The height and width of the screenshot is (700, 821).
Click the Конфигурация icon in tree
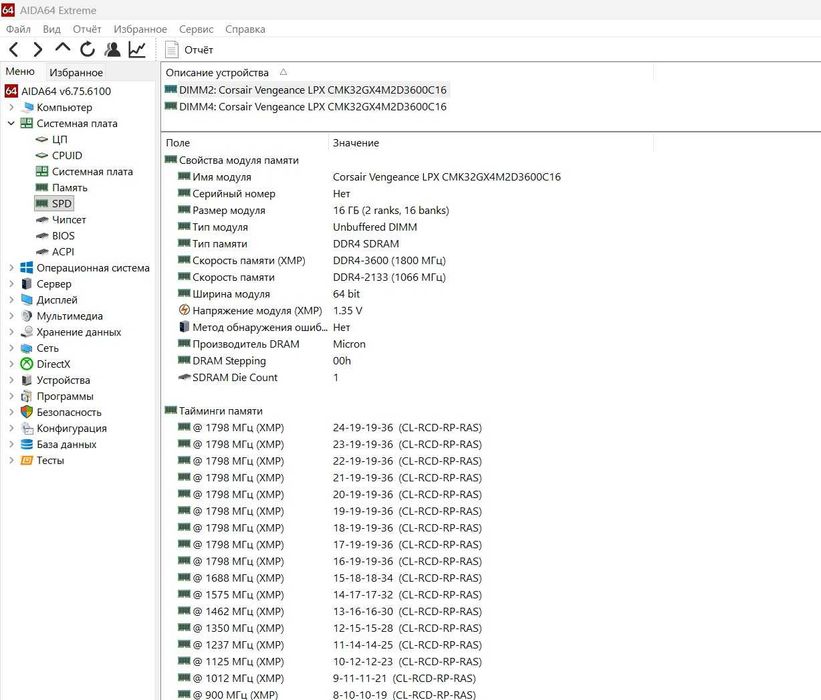click(x=27, y=428)
